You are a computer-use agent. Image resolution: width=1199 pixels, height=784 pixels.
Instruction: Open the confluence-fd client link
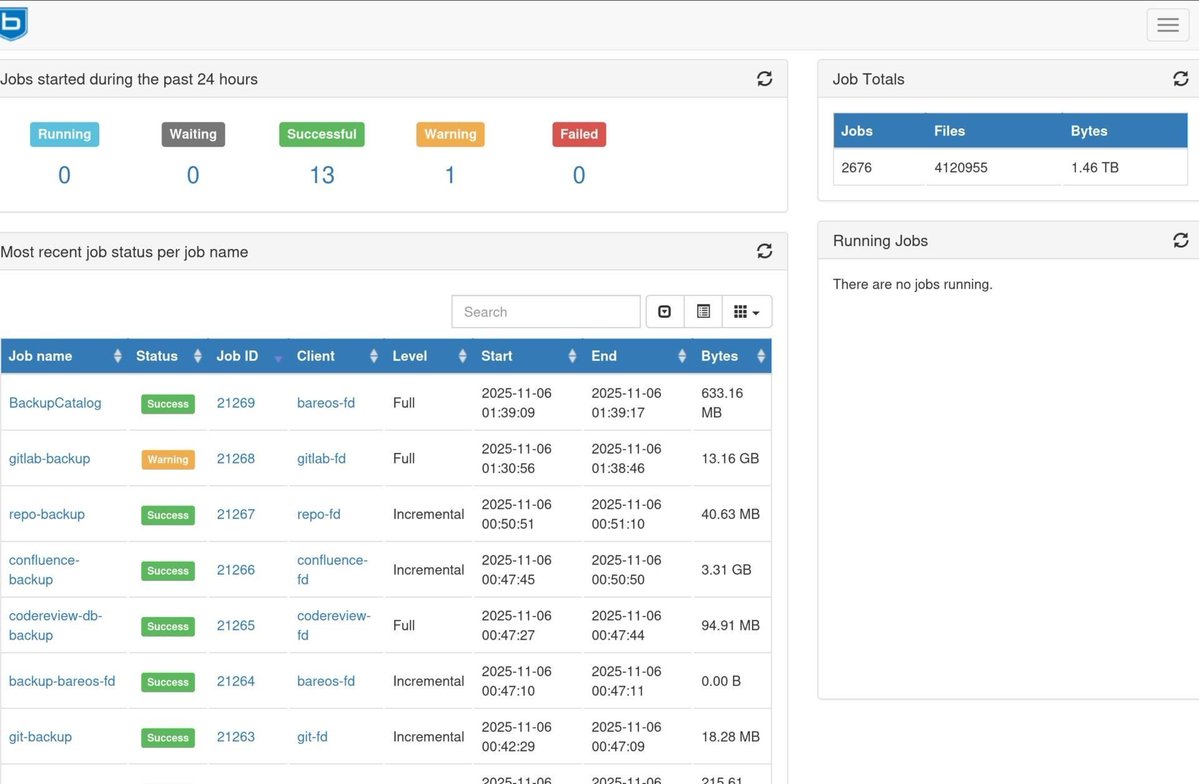[x=332, y=570]
